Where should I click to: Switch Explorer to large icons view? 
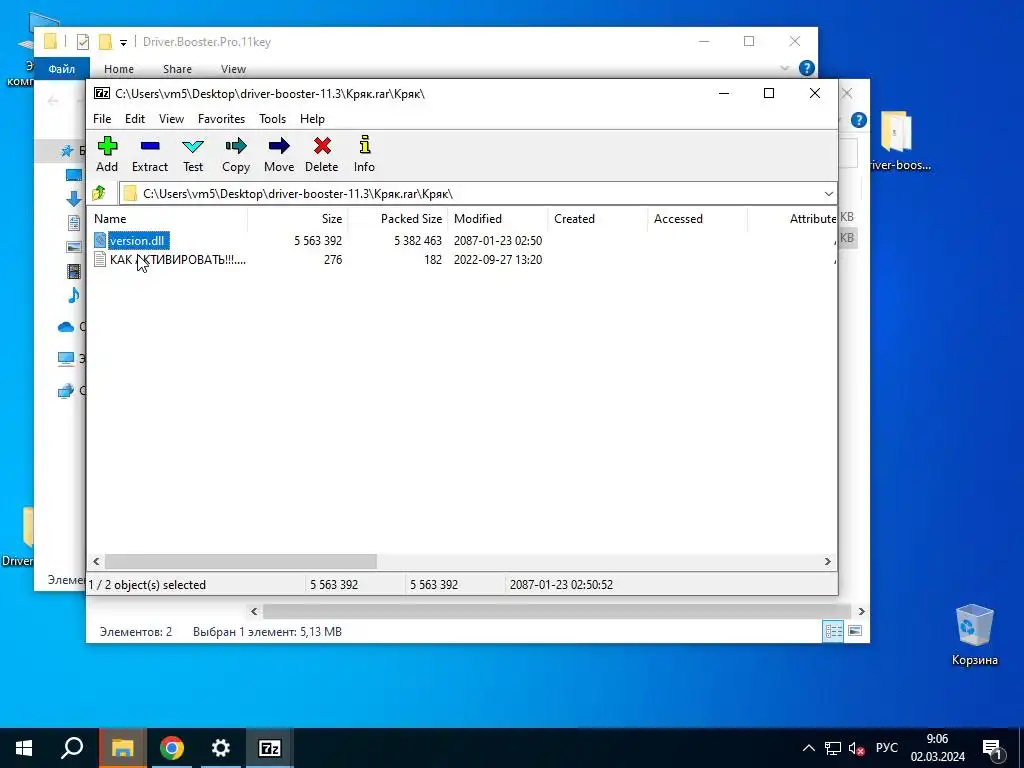(x=855, y=631)
